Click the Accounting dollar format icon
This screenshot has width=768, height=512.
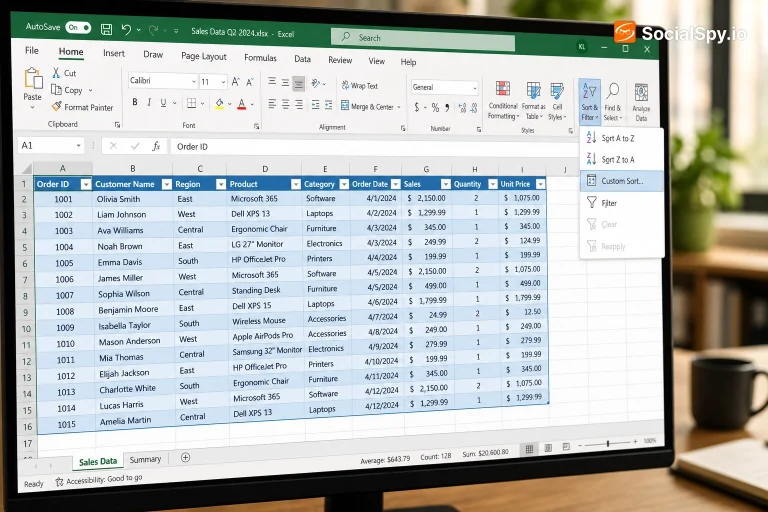(x=417, y=107)
